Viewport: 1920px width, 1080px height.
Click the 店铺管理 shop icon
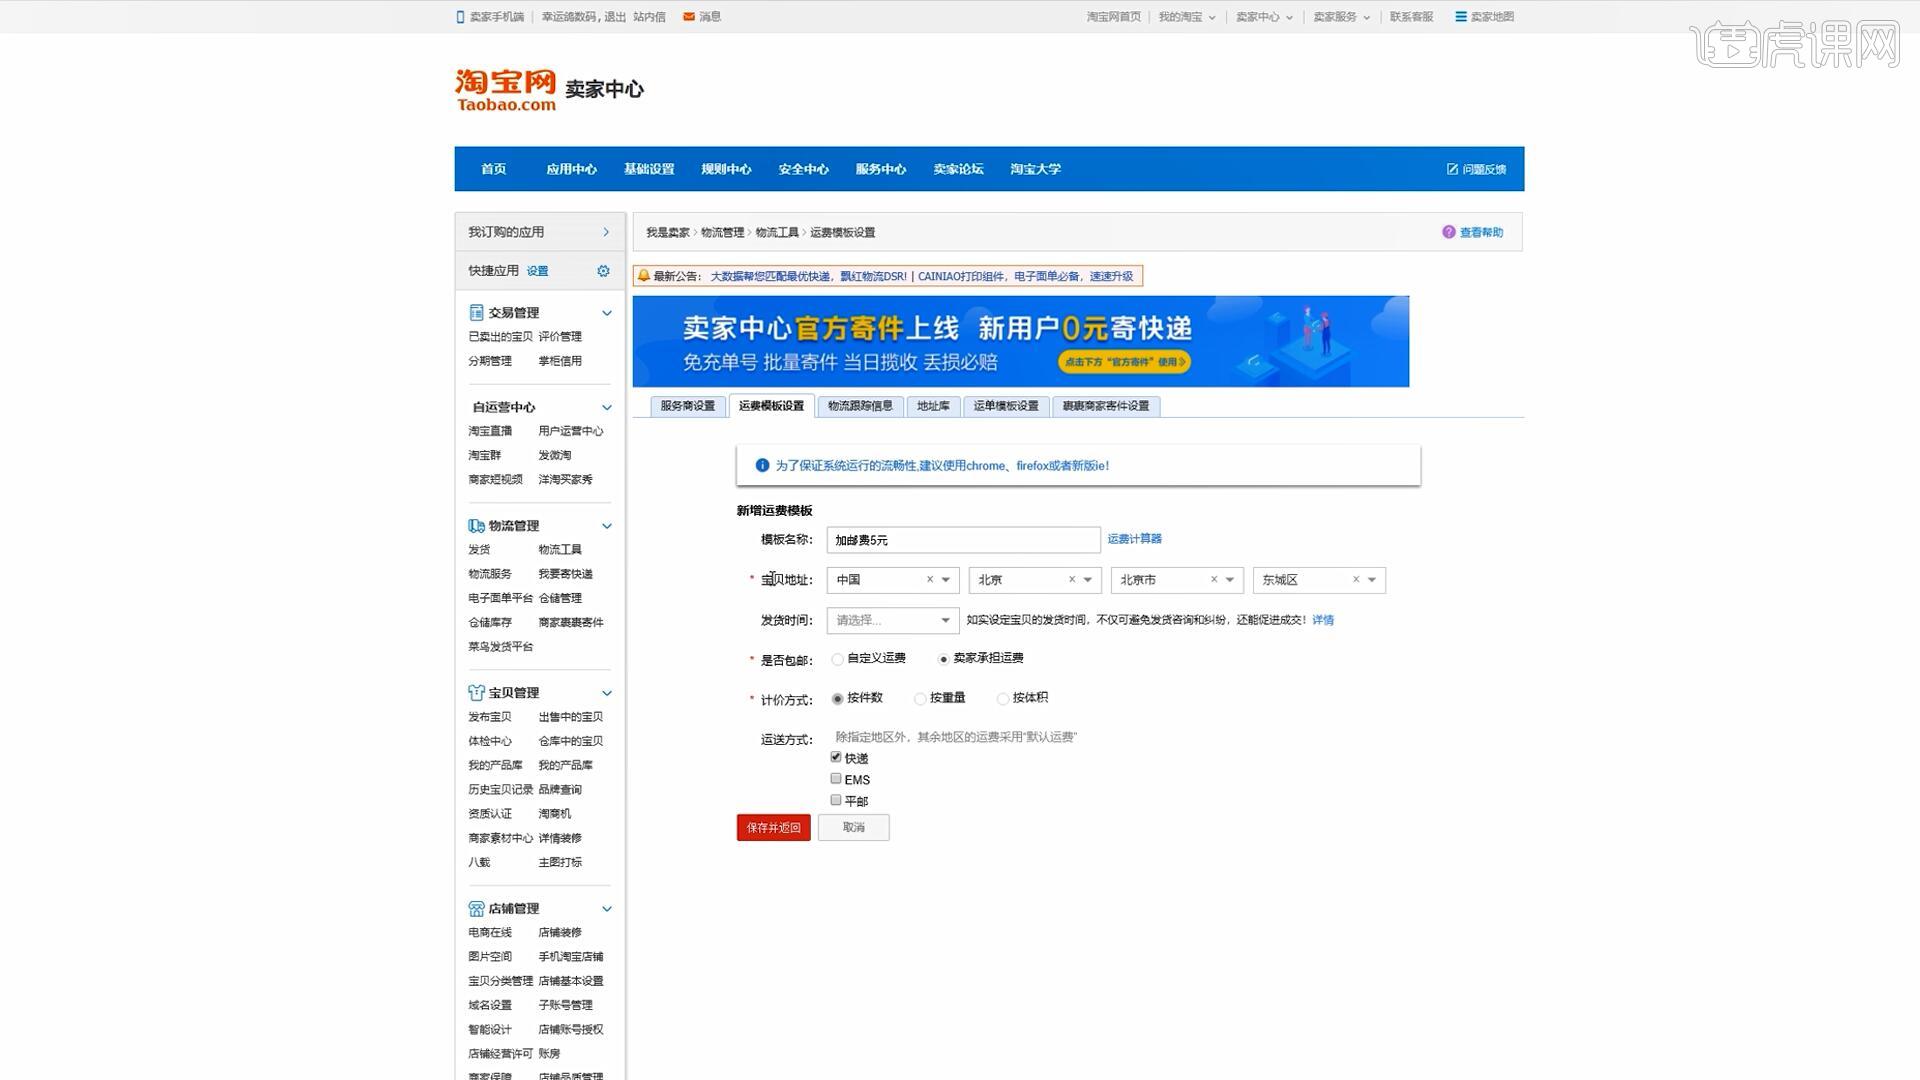point(476,909)
